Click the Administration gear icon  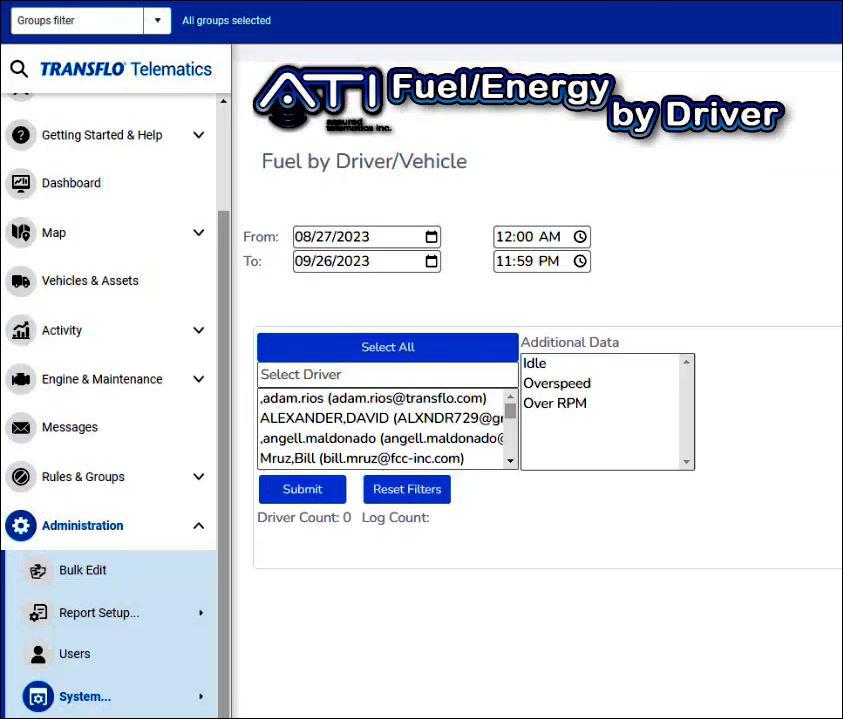[x=21, y=526]
